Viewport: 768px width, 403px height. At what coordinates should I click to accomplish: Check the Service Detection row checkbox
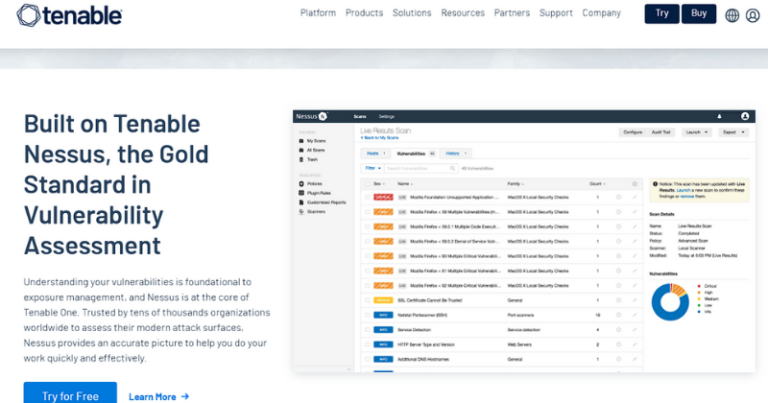click(367, 330)
